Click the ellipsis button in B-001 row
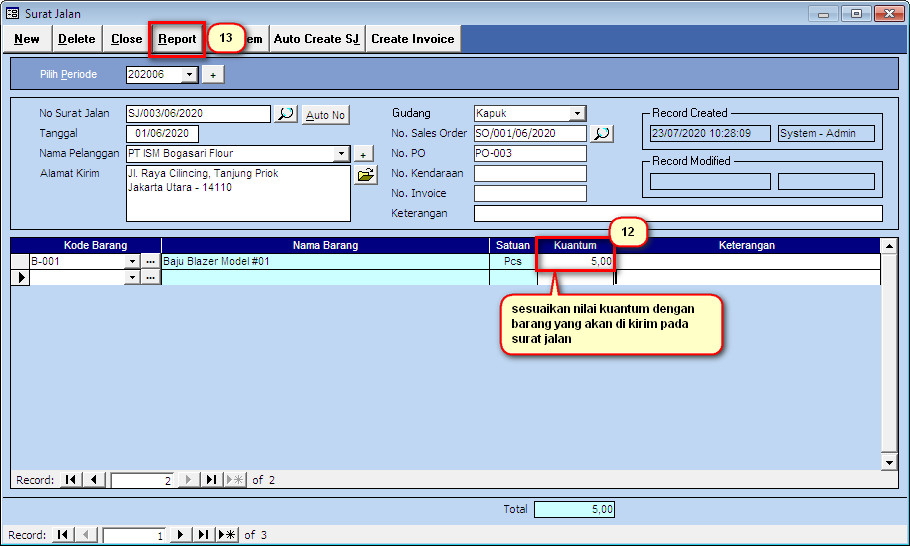 (150, 262)
